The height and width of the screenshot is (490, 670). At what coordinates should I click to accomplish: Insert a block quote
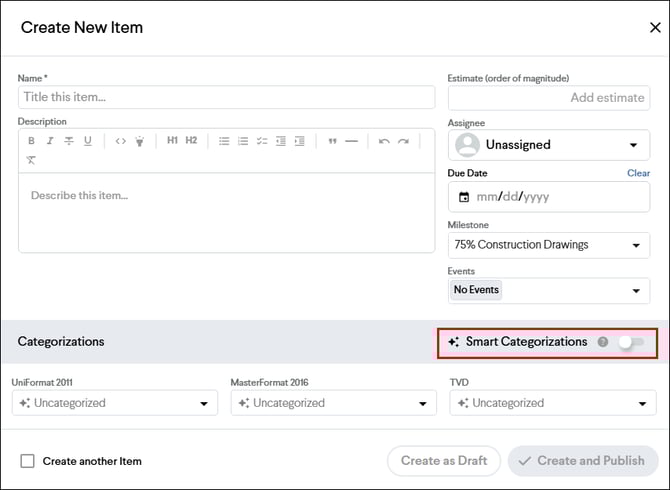[x=332, y=141]
